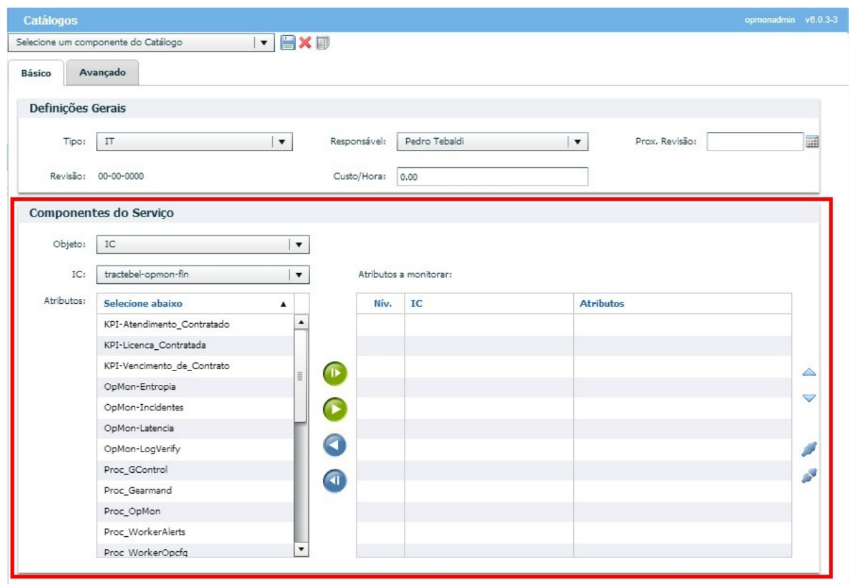
Task: Open the Tipo dropdown showing IT
Action: click(281, 142)
